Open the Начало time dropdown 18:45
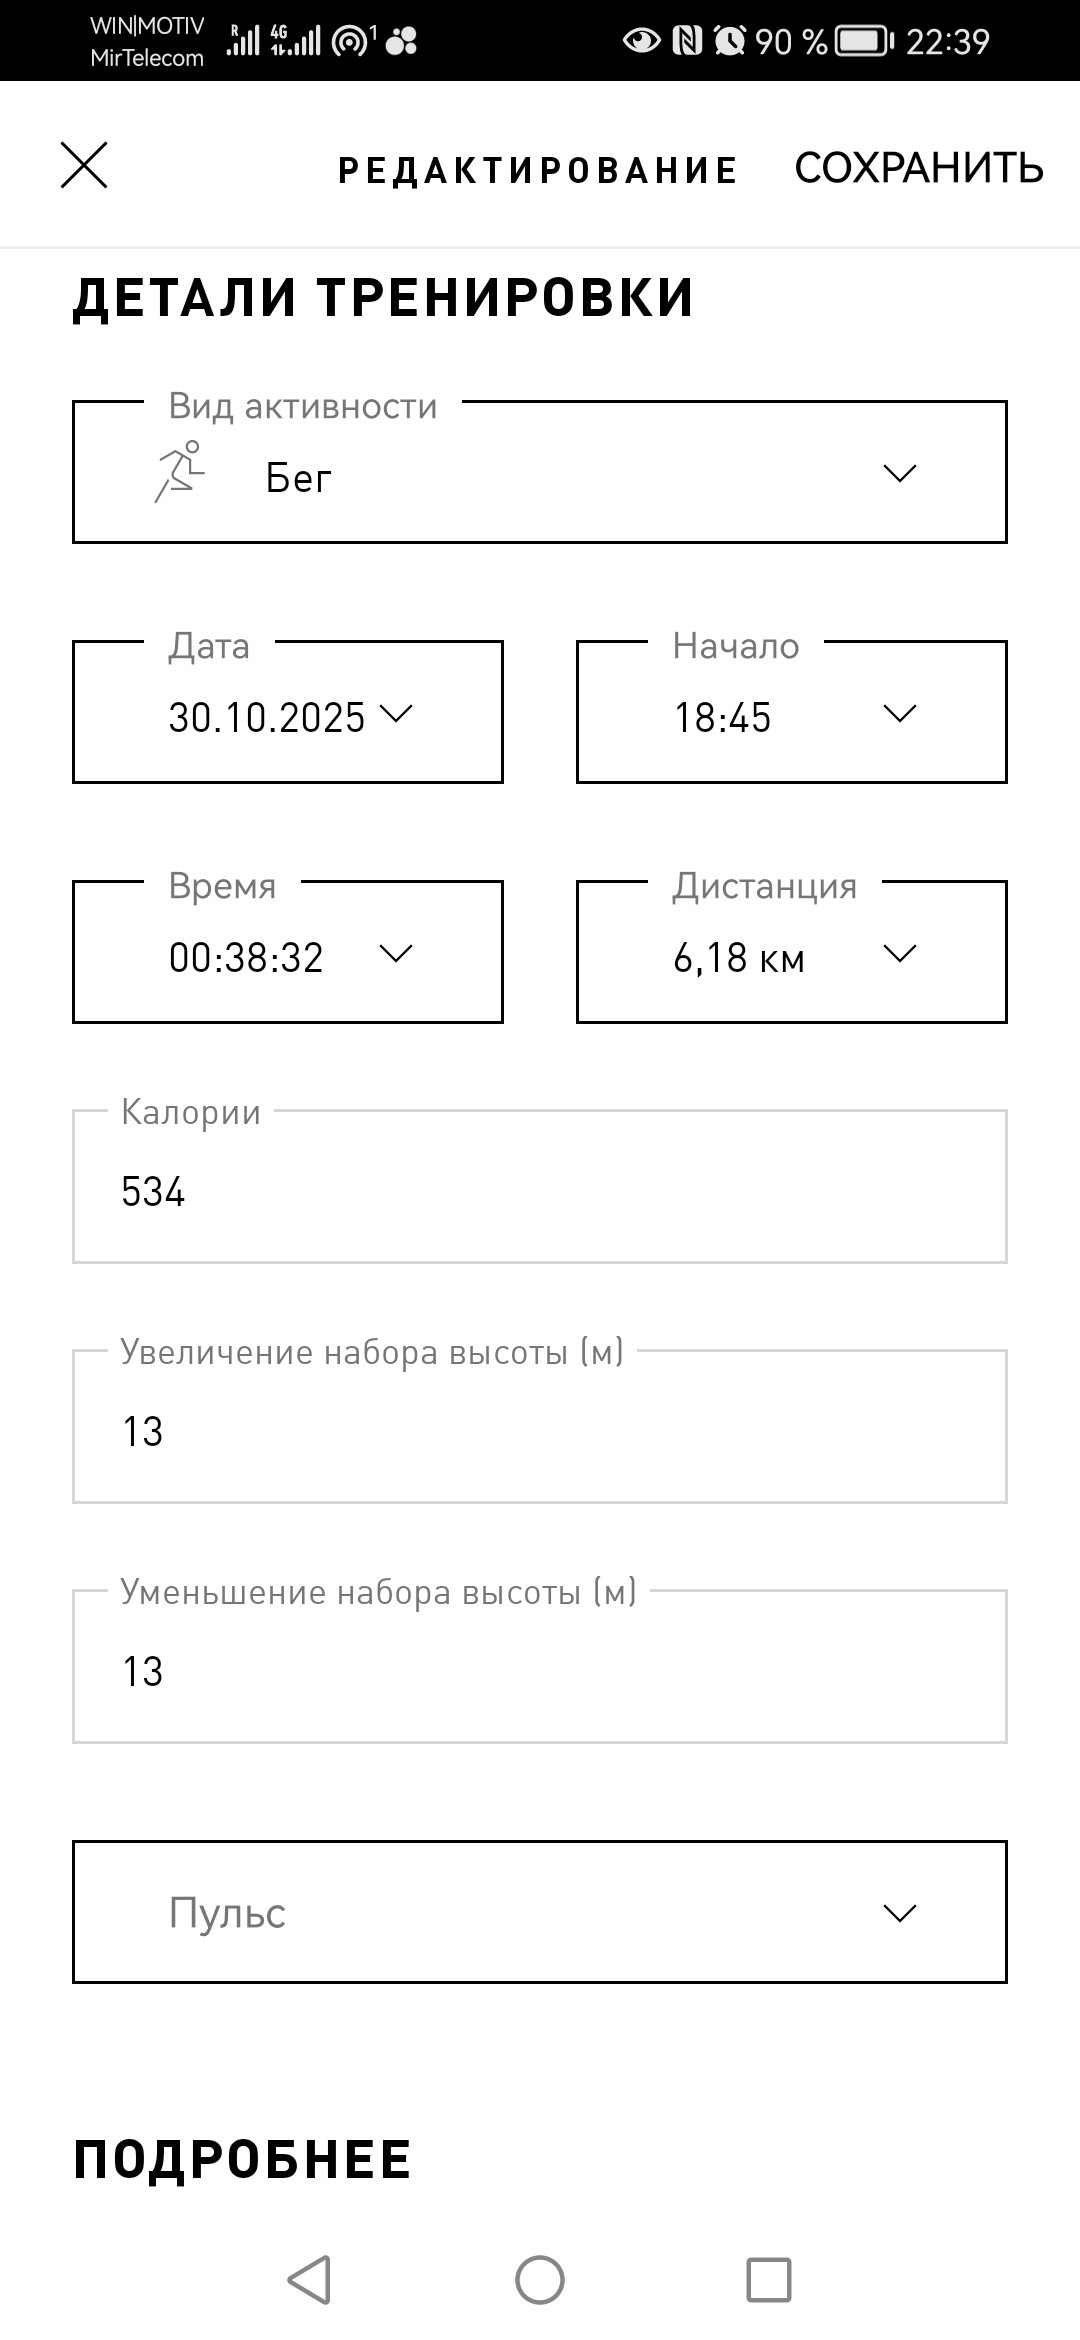This screenshot has width=1080, height=2340. tap(792, 712)
